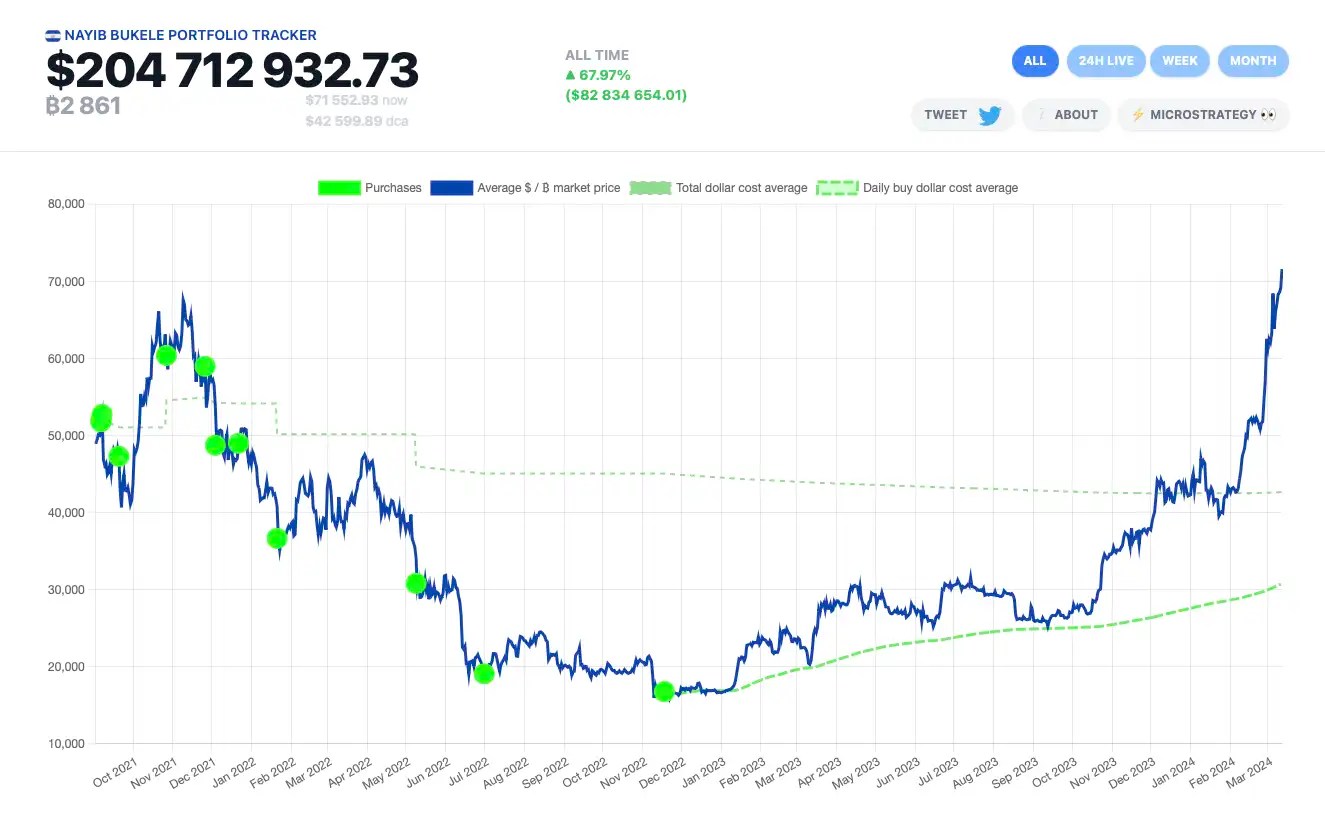The width and height of the screenshot is (1325, 837).
Task: Click the Twitter bird icon
Action: pyautogui.click(x=990, y=115)
